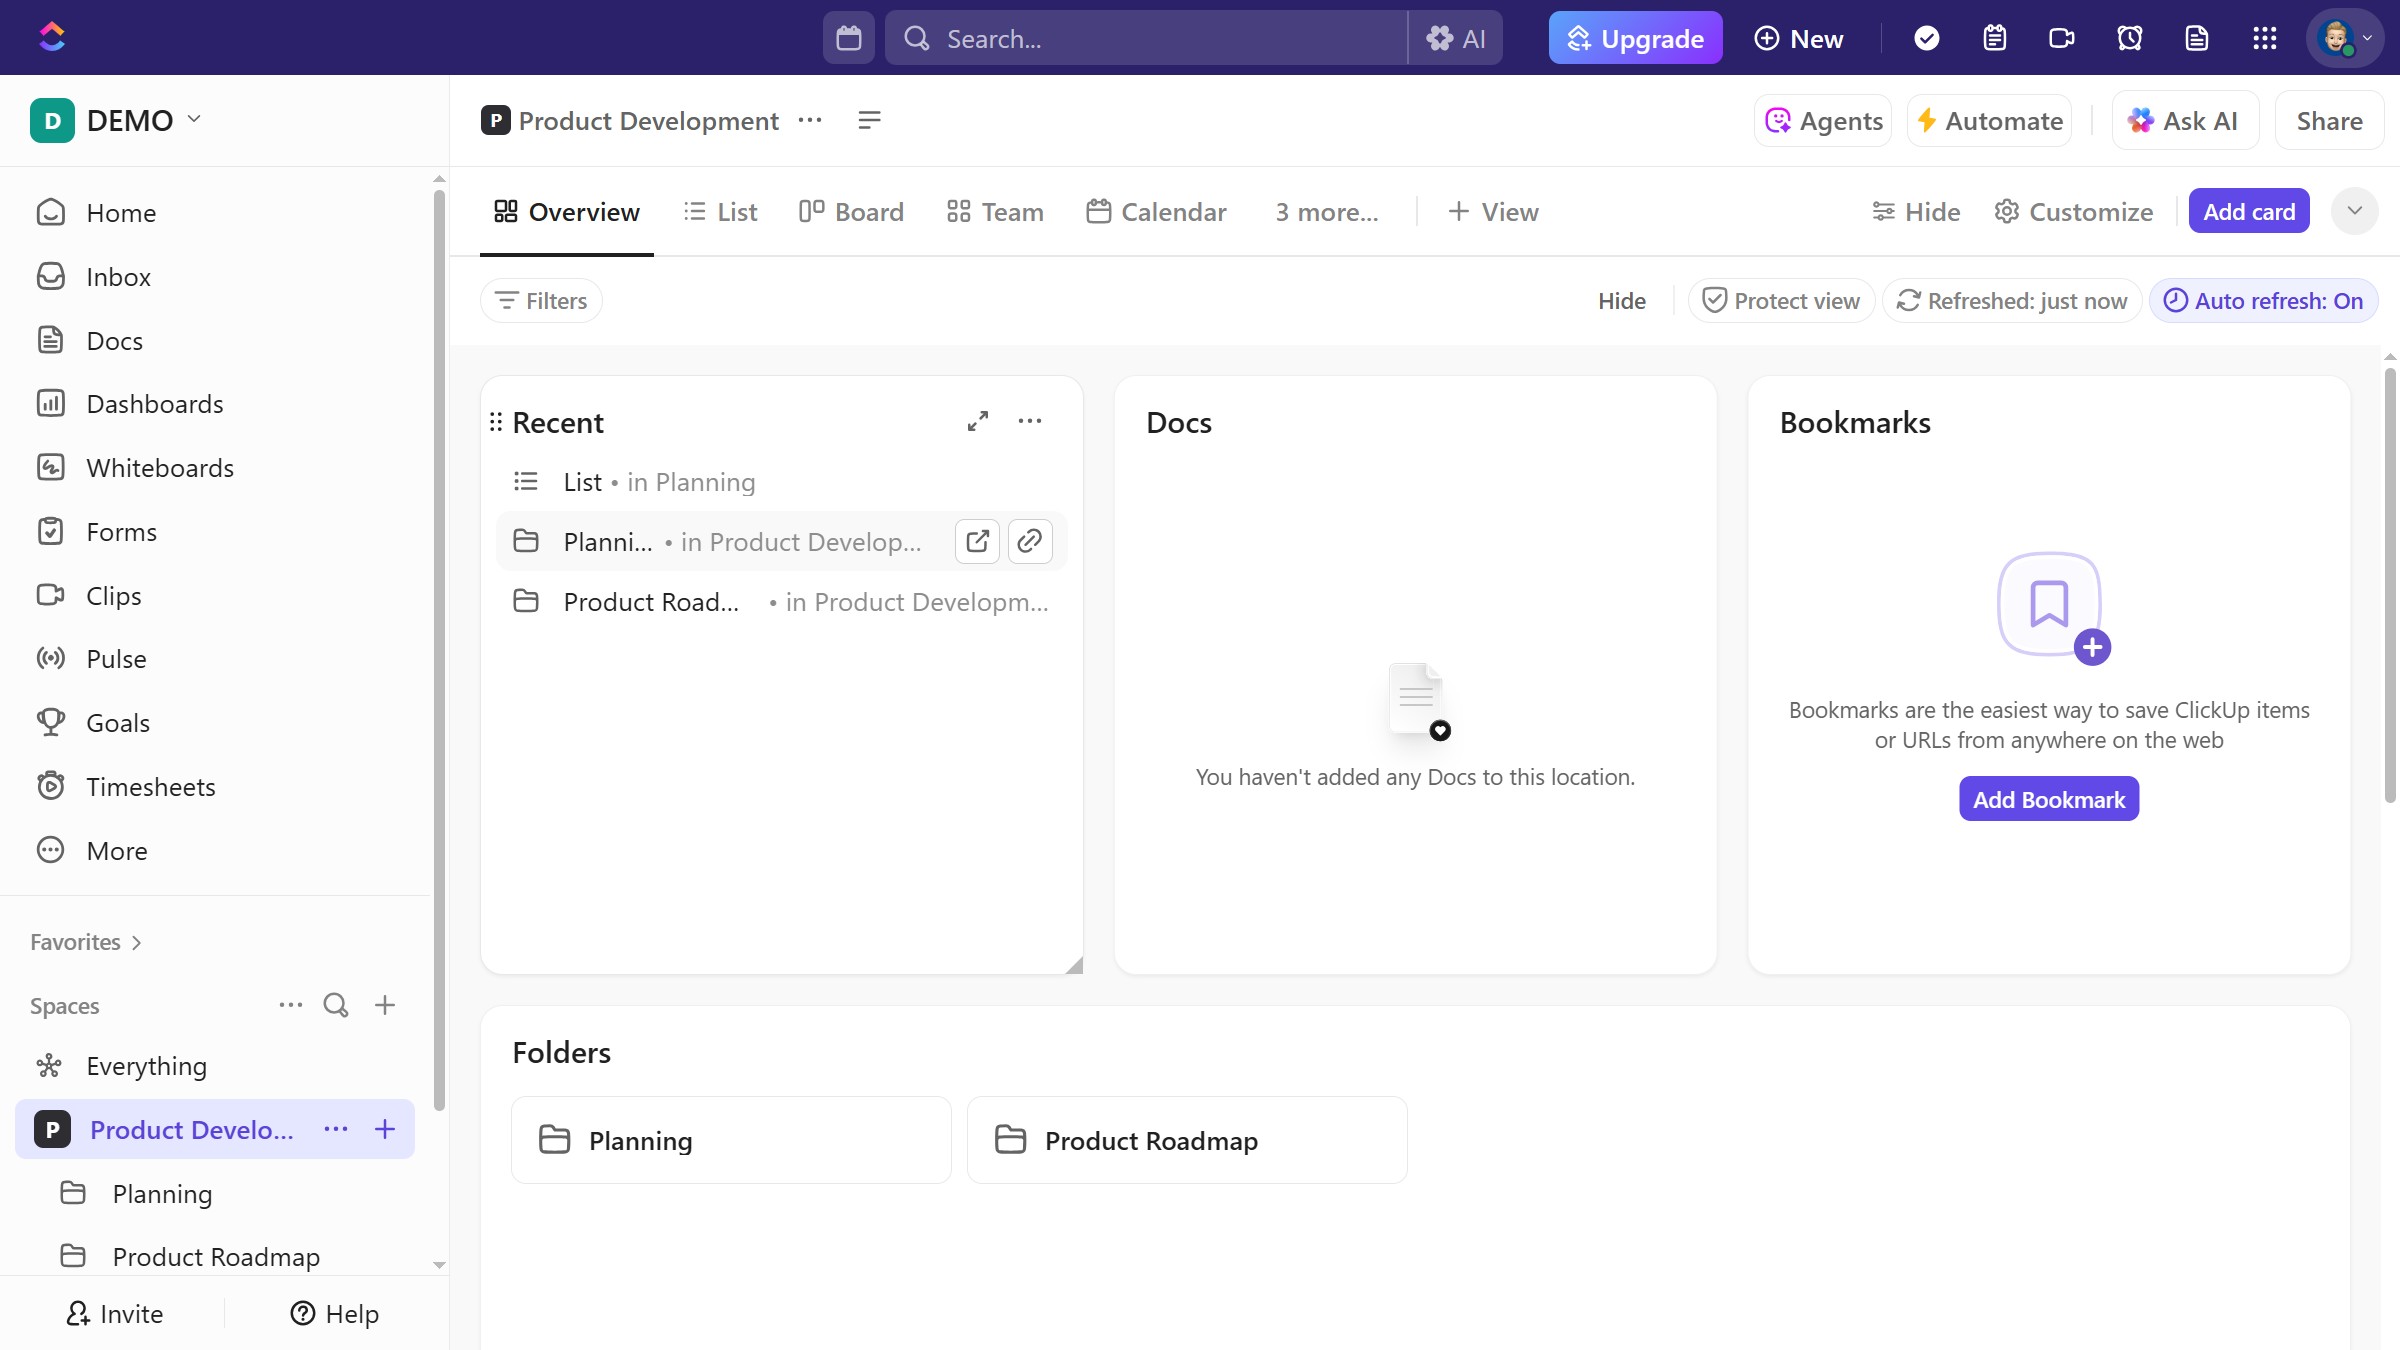Open the Reminders alarm clock icon

(x=2129, y=37)
